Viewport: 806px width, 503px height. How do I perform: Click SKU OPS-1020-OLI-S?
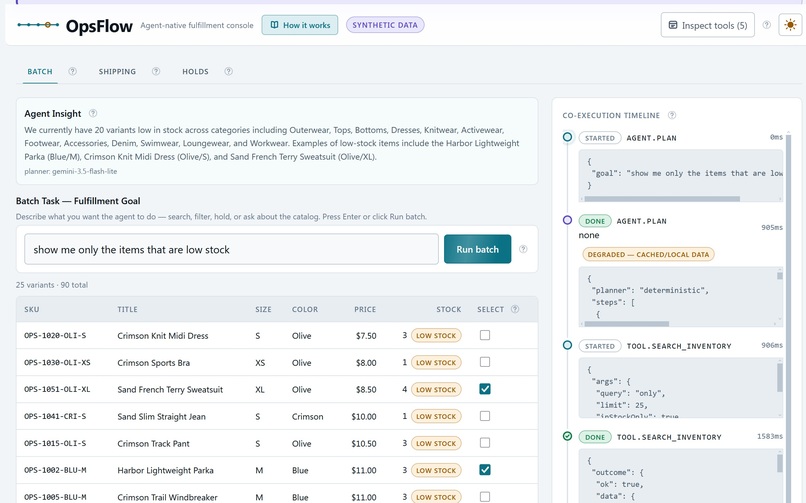(55, 336)
